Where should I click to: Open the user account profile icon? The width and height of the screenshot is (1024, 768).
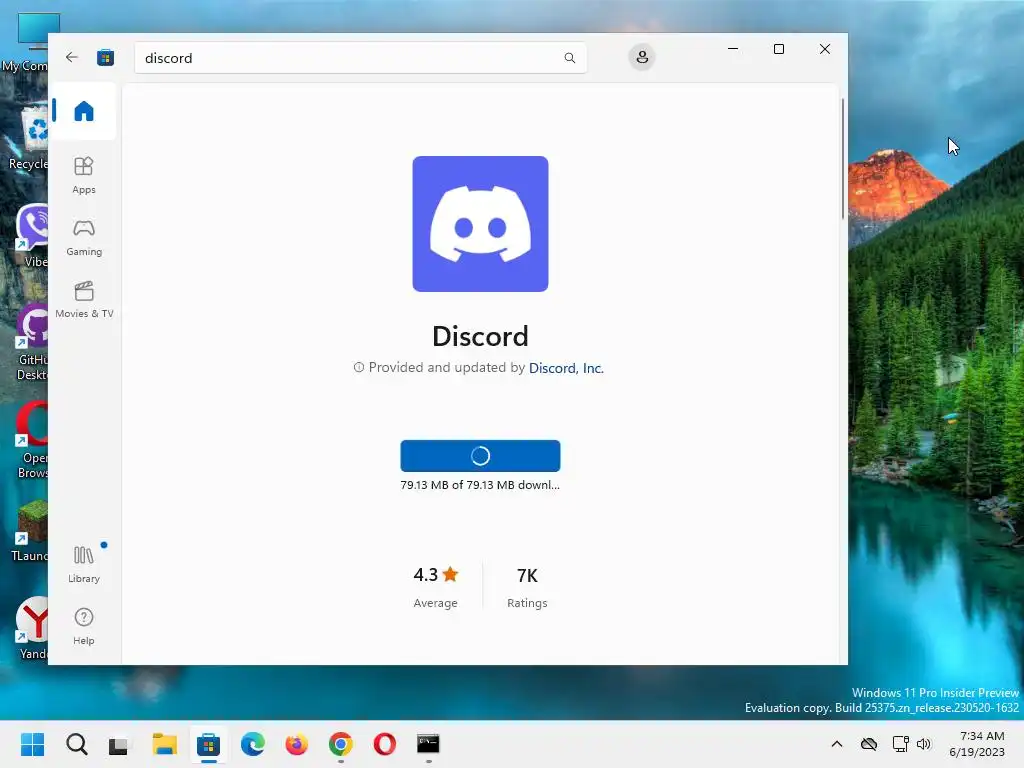(x=642, y=57)
